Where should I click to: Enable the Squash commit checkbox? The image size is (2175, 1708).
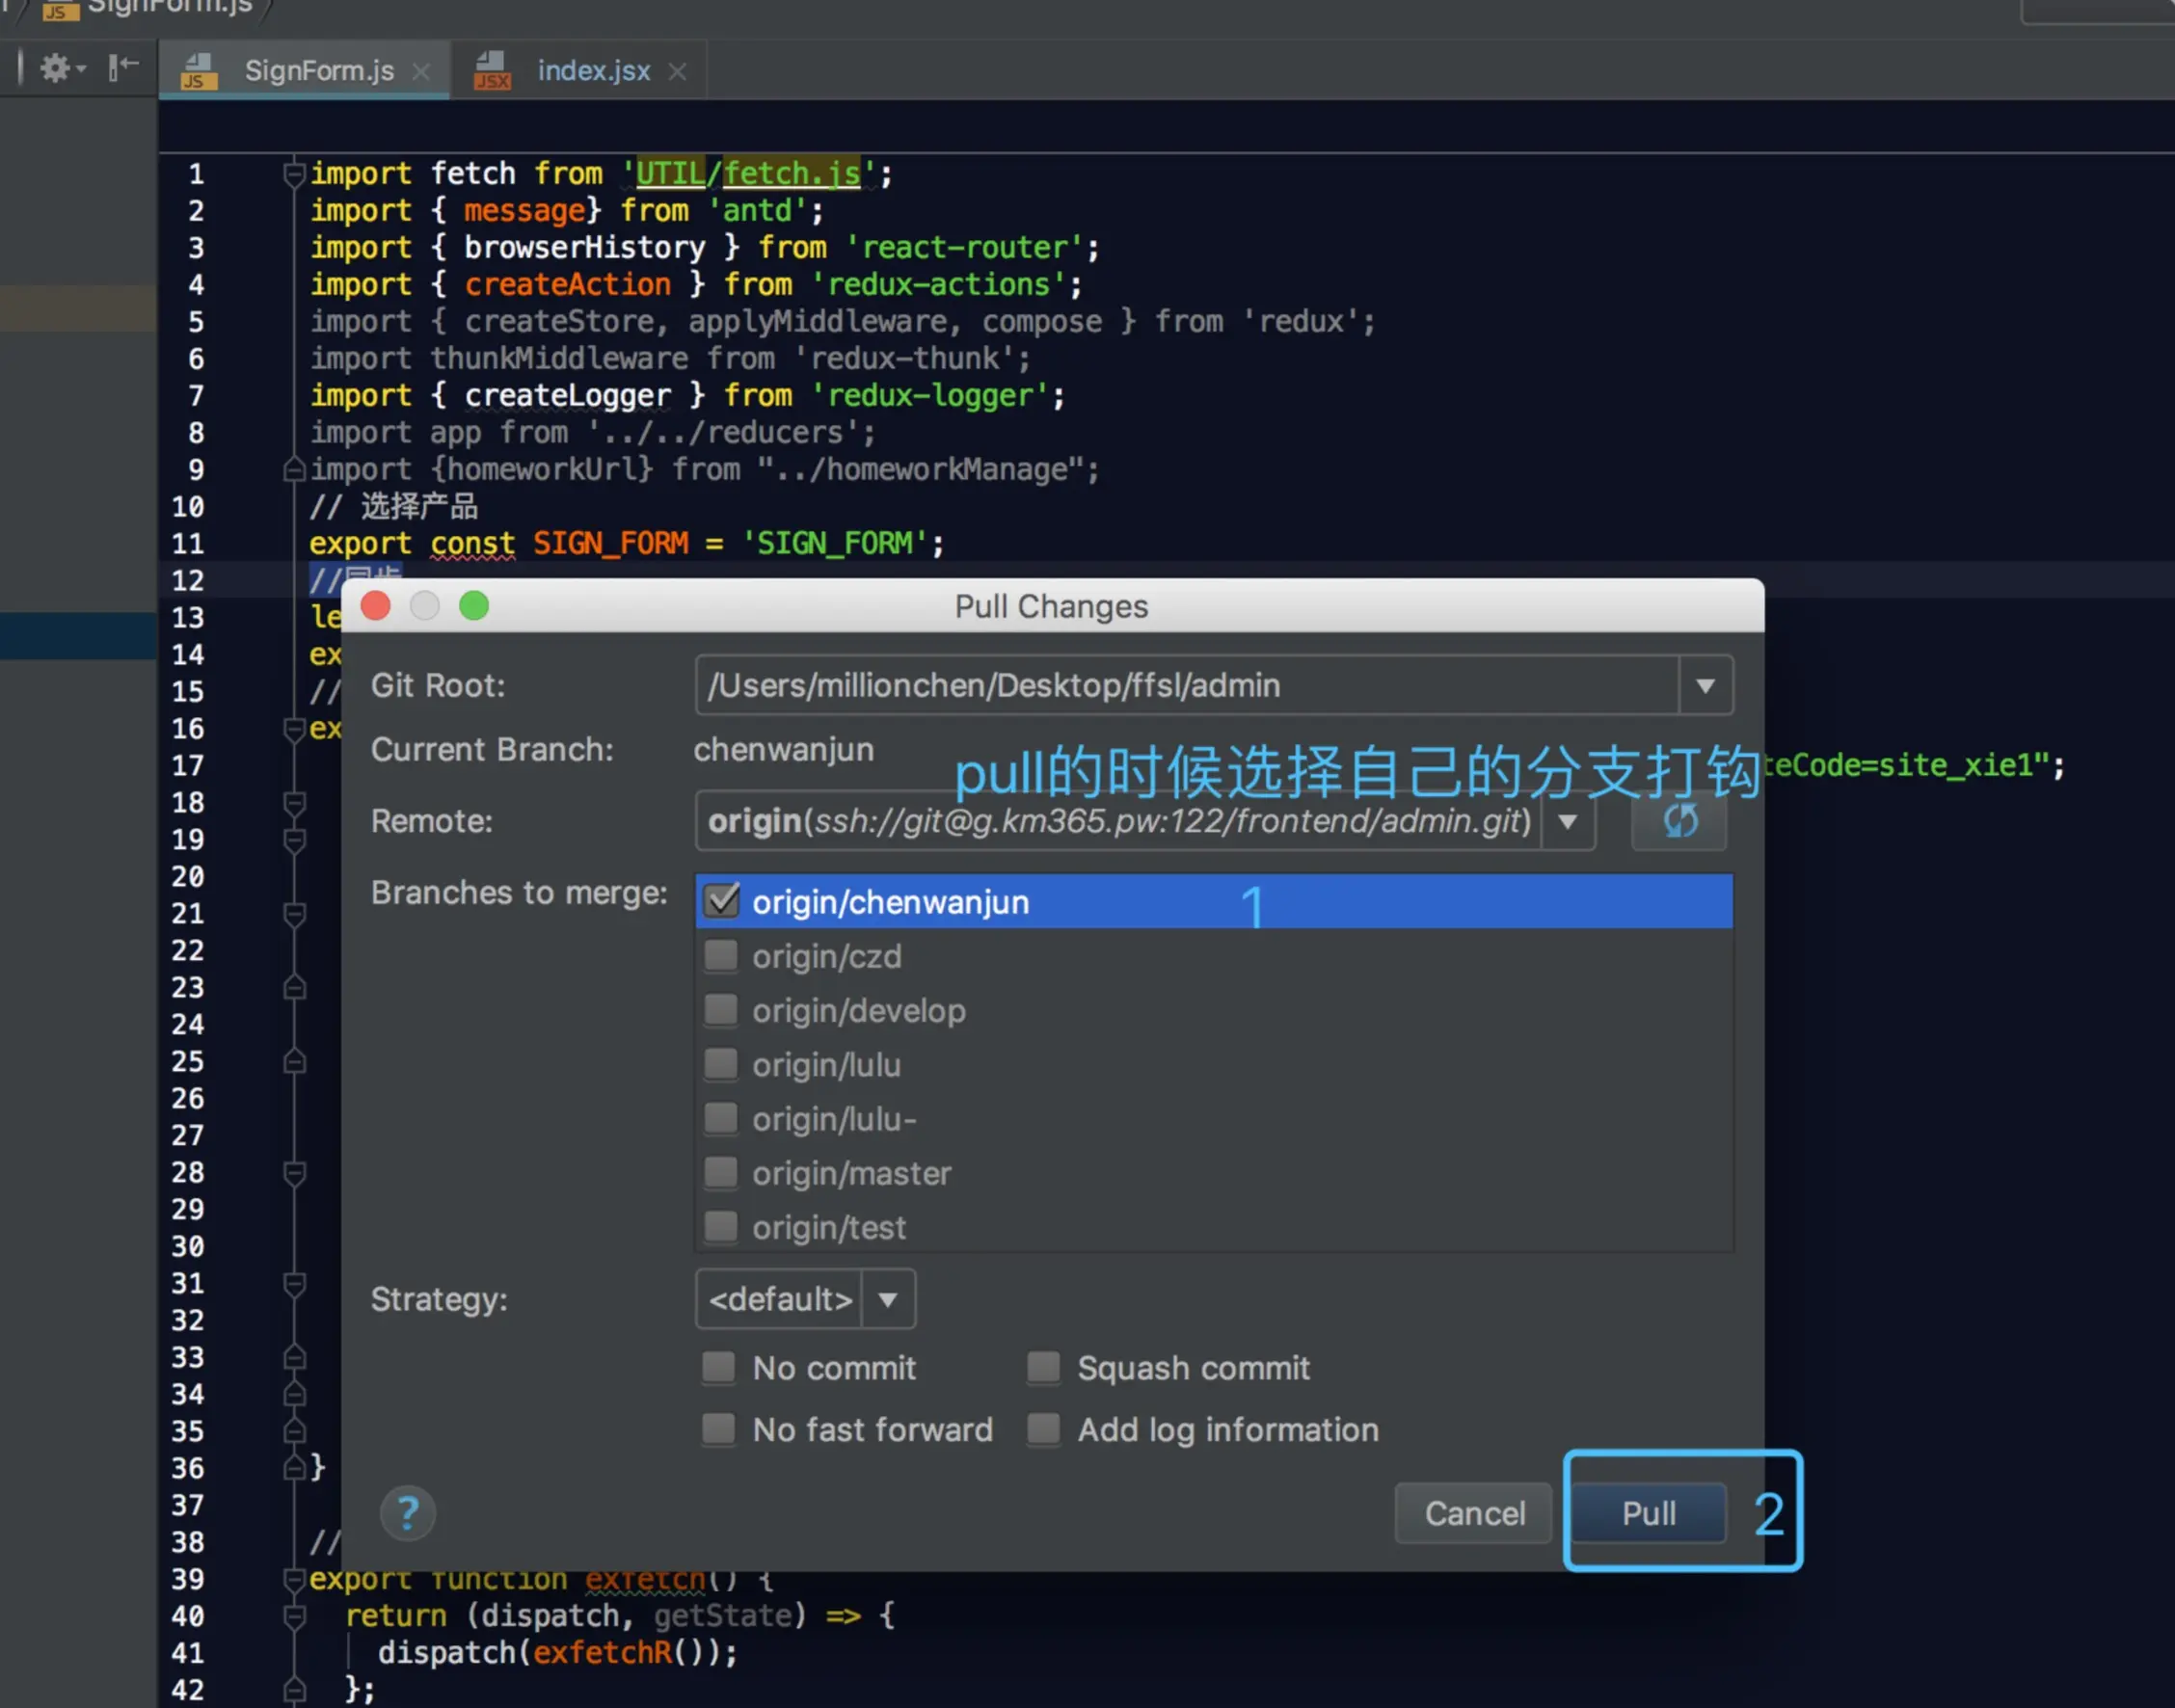coord(1043,1367)
